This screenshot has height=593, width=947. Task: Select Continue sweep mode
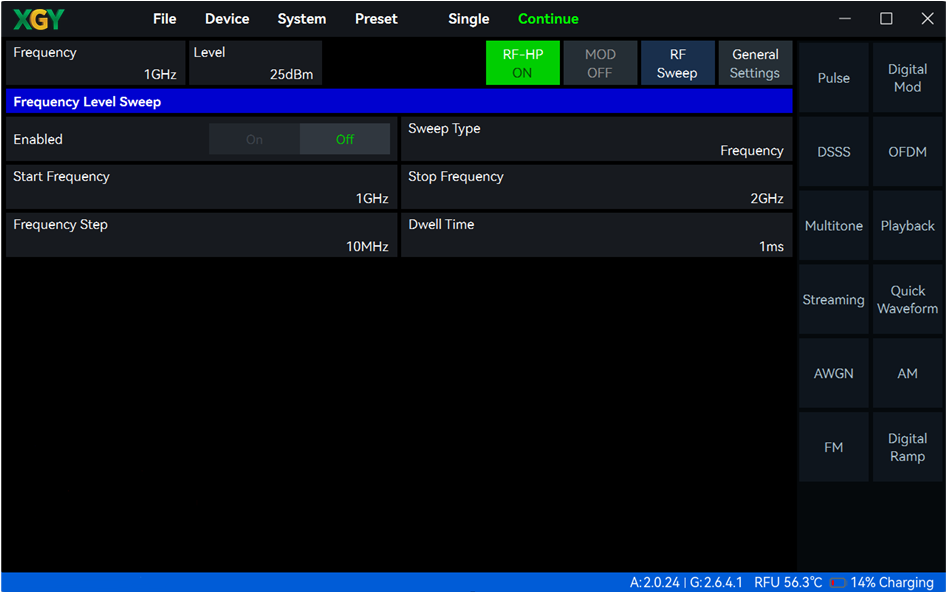[x=548, y=19]
